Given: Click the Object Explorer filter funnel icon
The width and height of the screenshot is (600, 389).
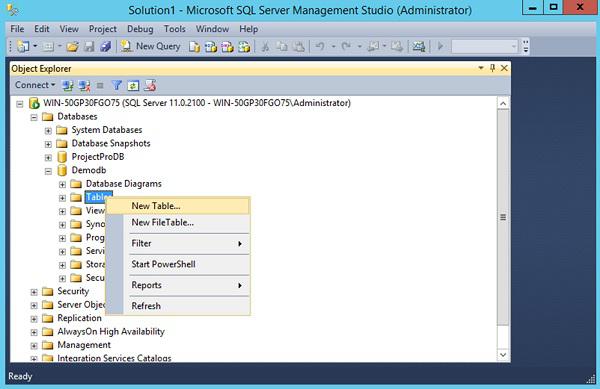Looking at the screenshot, I should pyautogui.click(x=116, y=85).
